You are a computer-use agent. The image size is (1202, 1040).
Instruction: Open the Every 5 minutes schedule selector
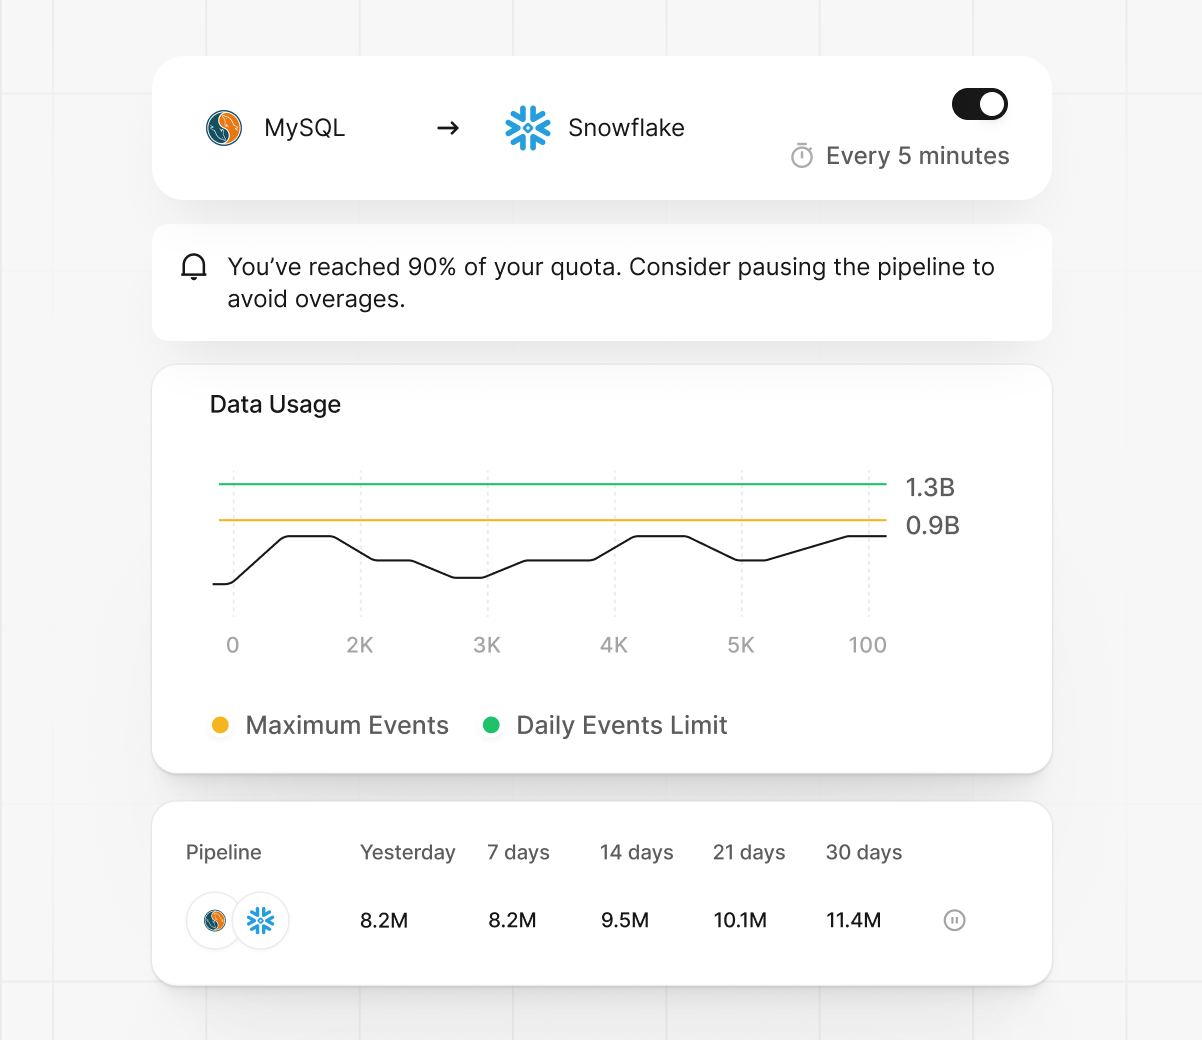(x=917, y=156)
